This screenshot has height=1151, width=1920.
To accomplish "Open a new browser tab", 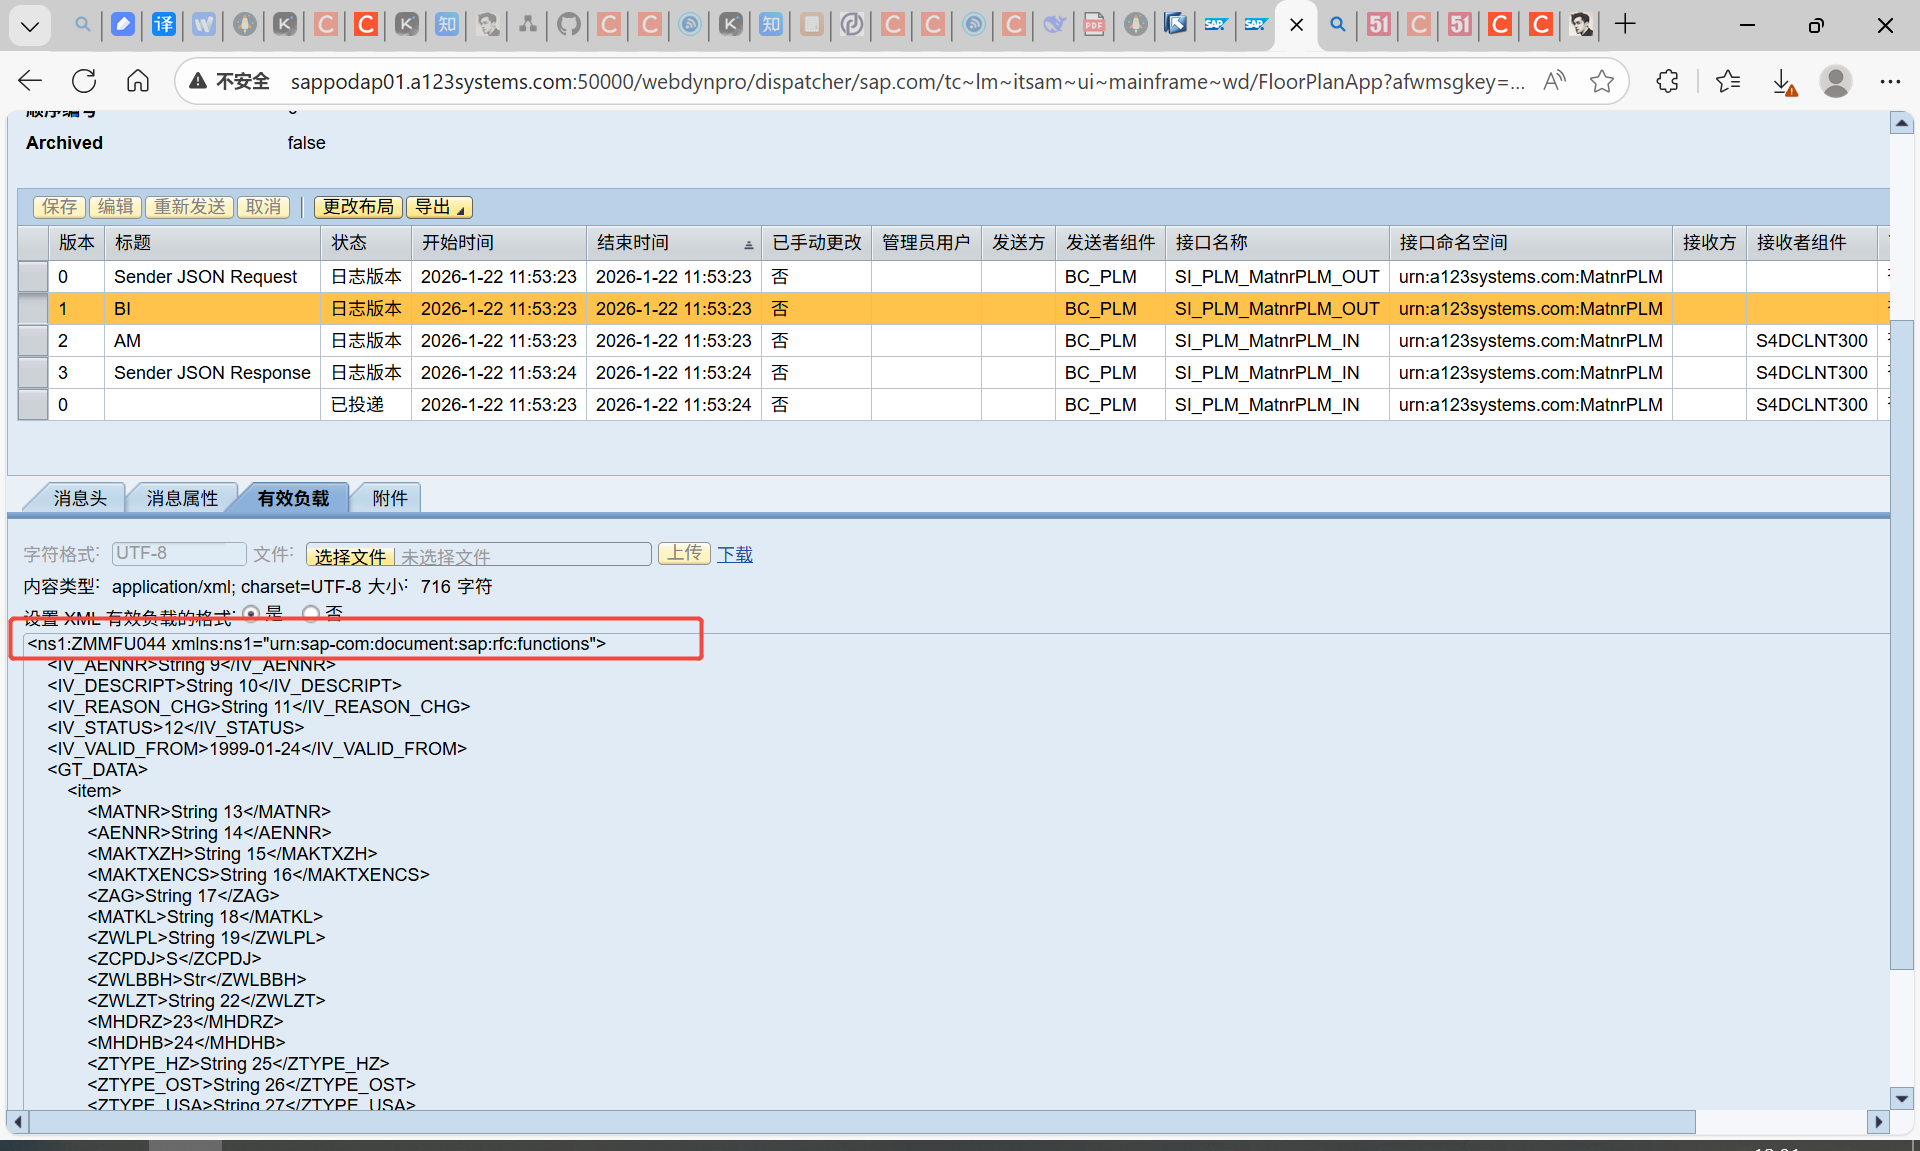I will coord(1625,24).
